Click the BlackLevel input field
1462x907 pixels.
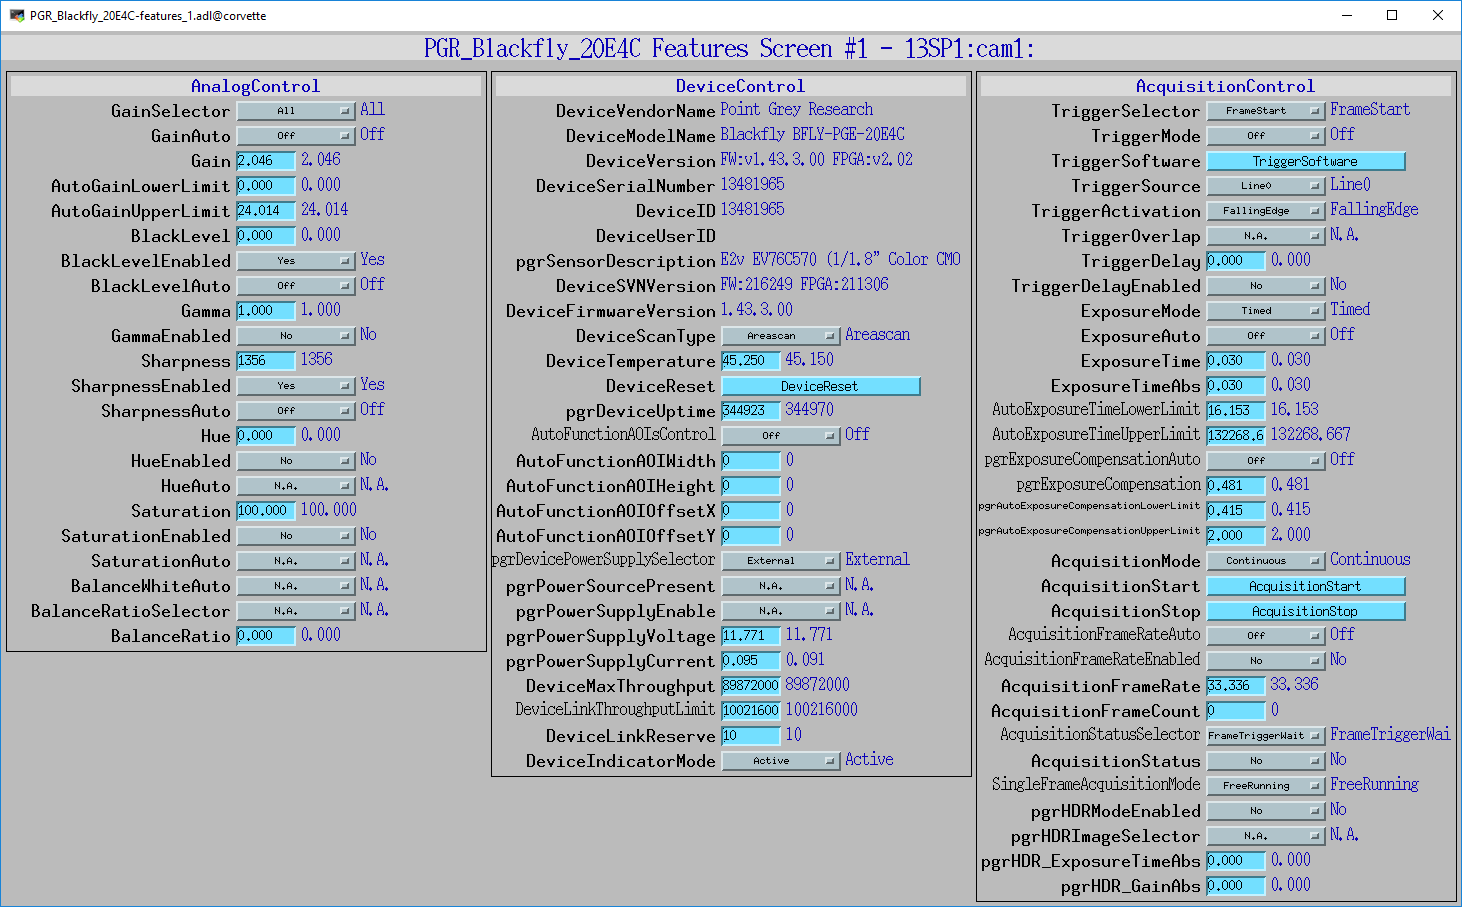266,236
